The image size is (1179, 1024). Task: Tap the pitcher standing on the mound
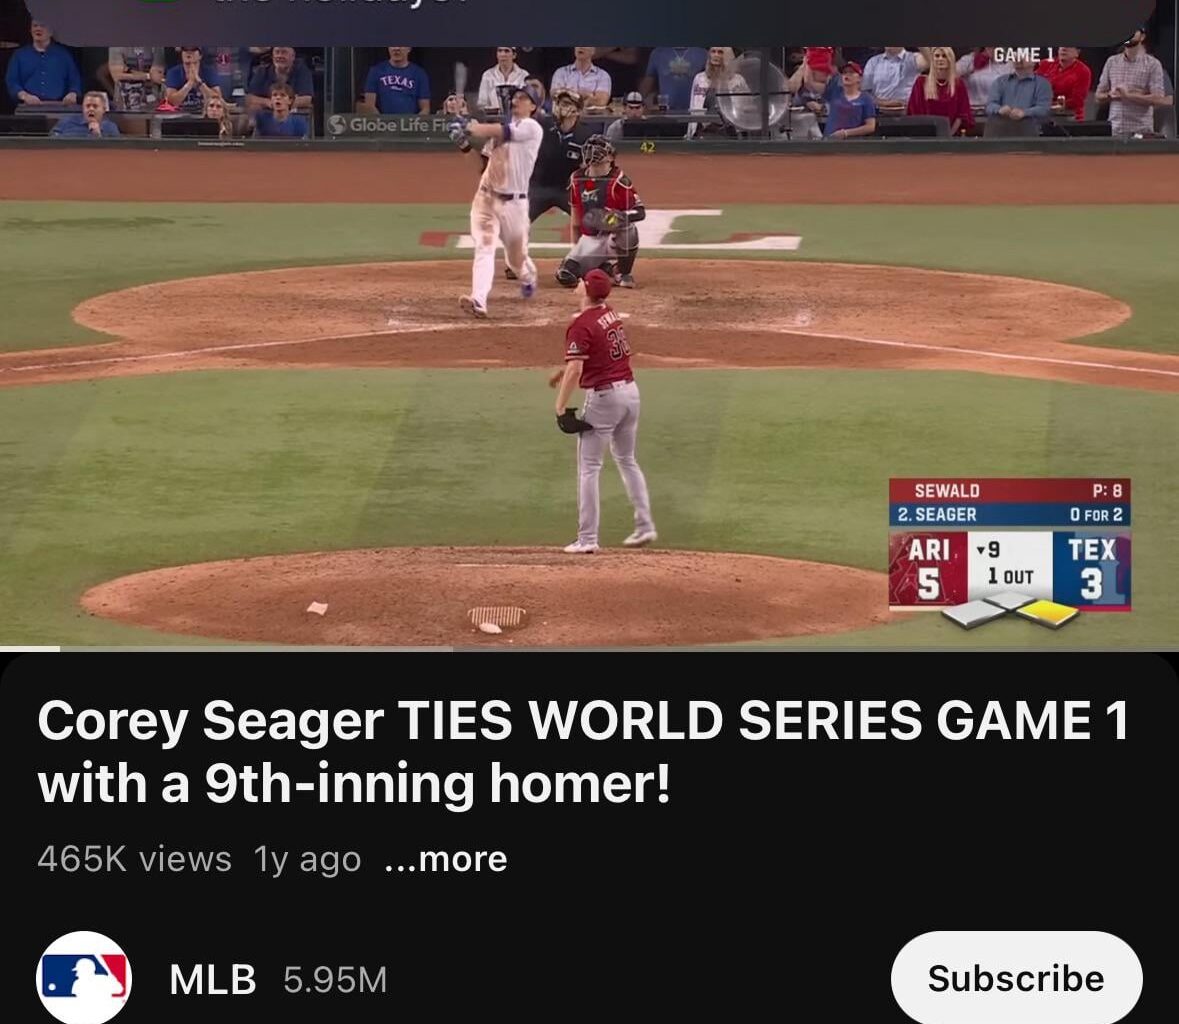(x=604, y=411)
